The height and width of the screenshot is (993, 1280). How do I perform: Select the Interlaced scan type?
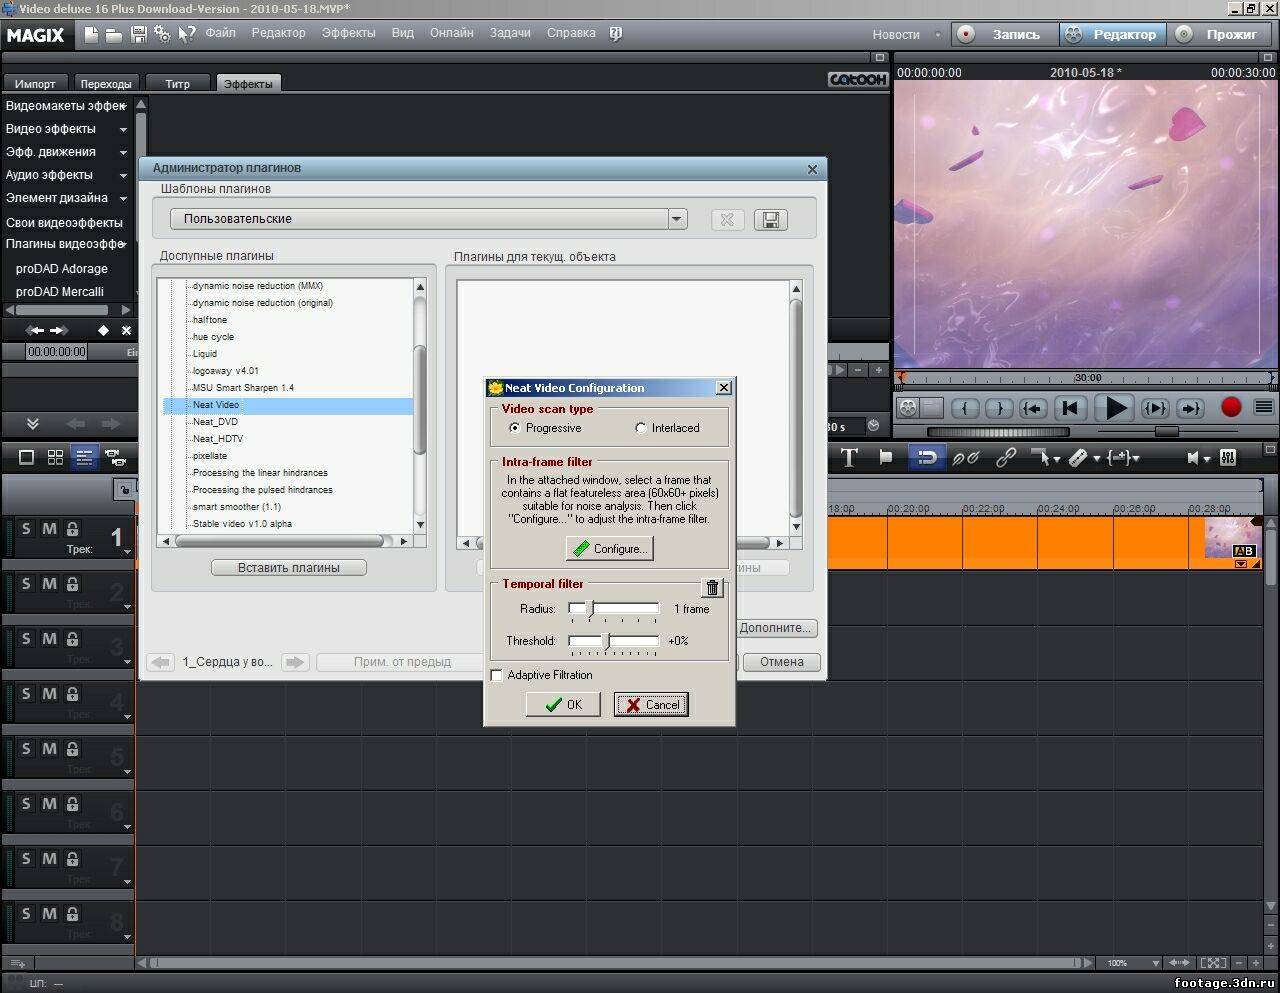[x=641, y=428]
